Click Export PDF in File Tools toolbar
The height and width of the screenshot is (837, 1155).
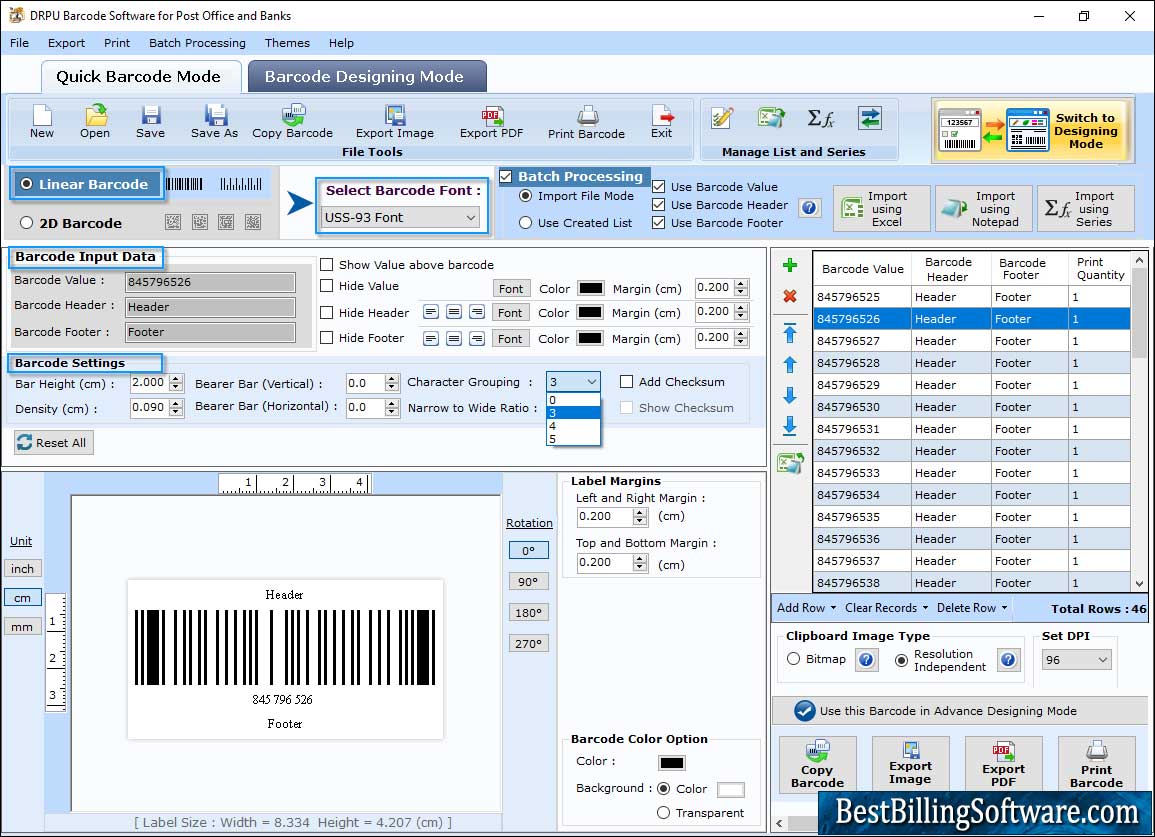[491, 122]
